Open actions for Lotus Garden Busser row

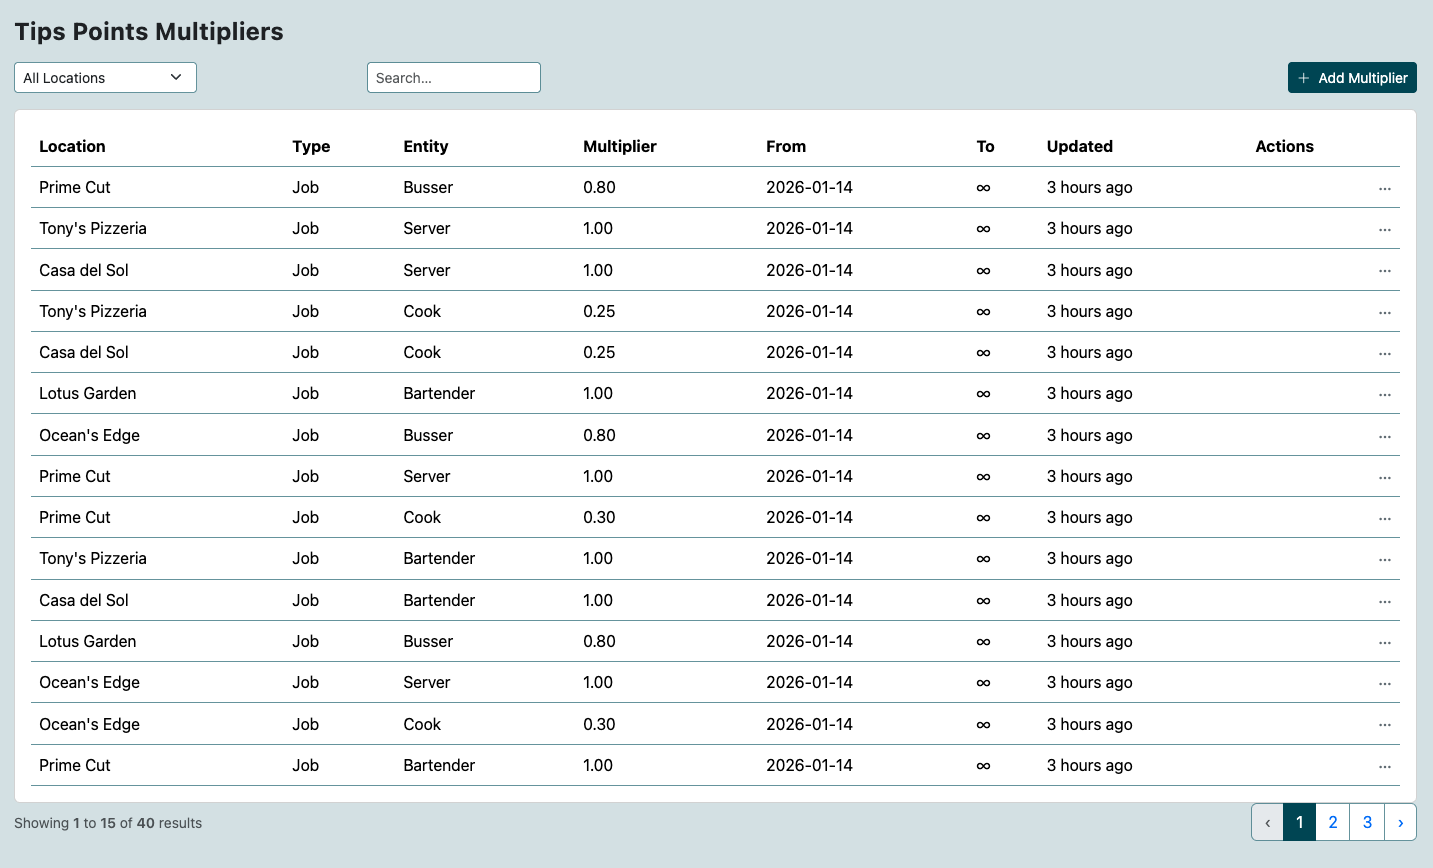coord(1385,641)
